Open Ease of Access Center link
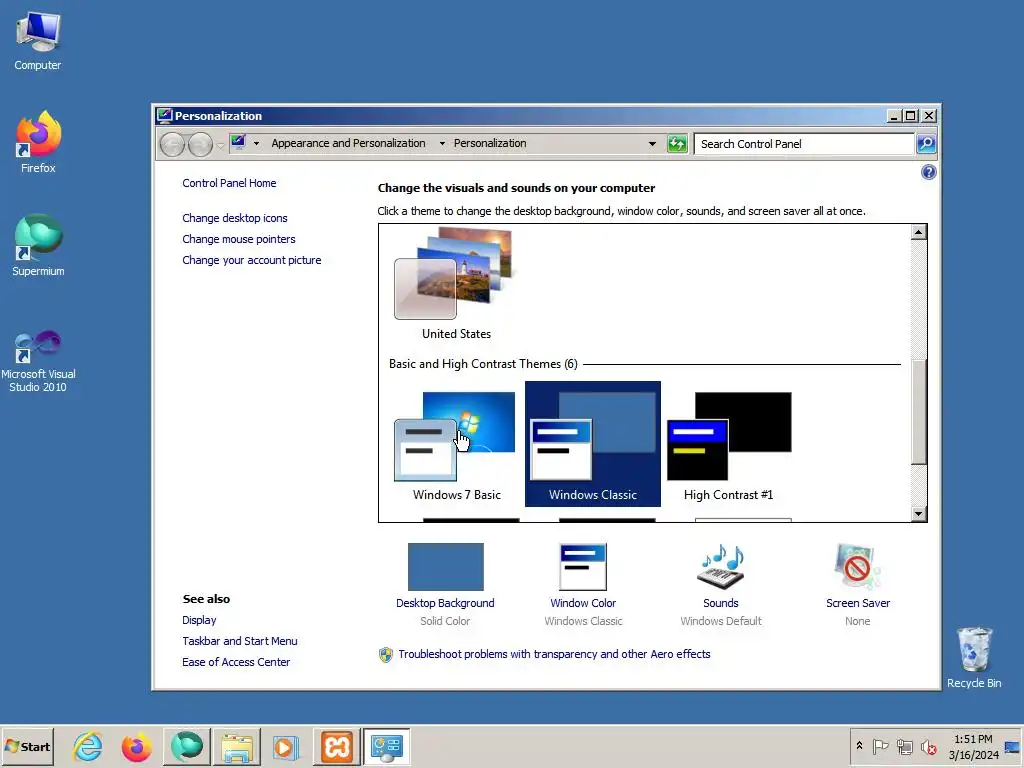Viewport: 1024px width, 768px height. (x=236, y=662)
